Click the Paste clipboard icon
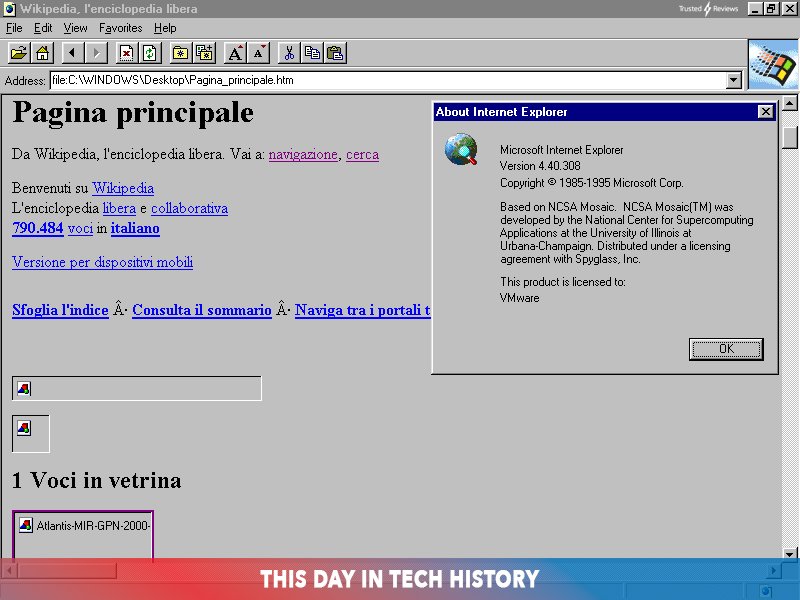This screenshot has width=800, height=600. click(336, 53)
